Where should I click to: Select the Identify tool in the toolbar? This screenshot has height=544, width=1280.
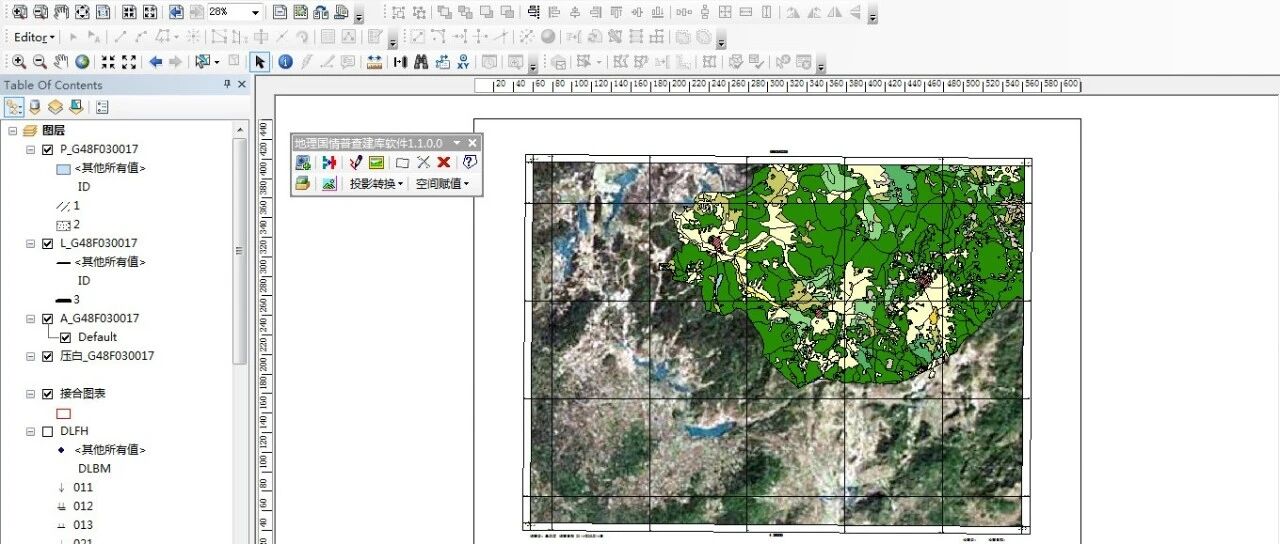tap(285, 62)
